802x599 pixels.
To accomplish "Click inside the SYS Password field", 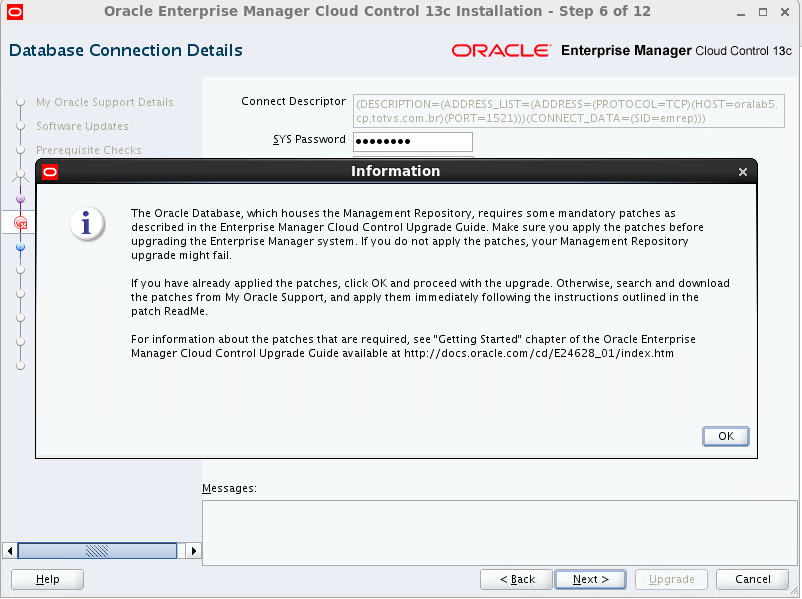I will (412, 141).
